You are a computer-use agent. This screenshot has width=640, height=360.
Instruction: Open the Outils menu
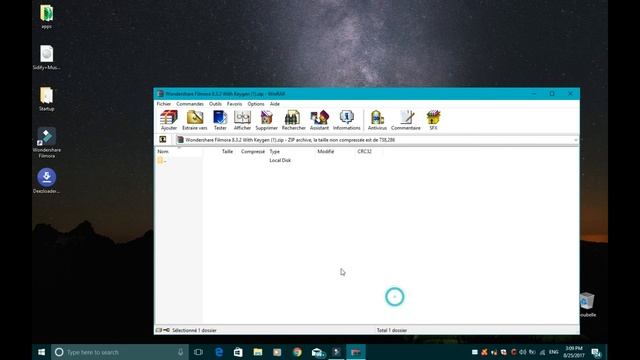[215, 104]
